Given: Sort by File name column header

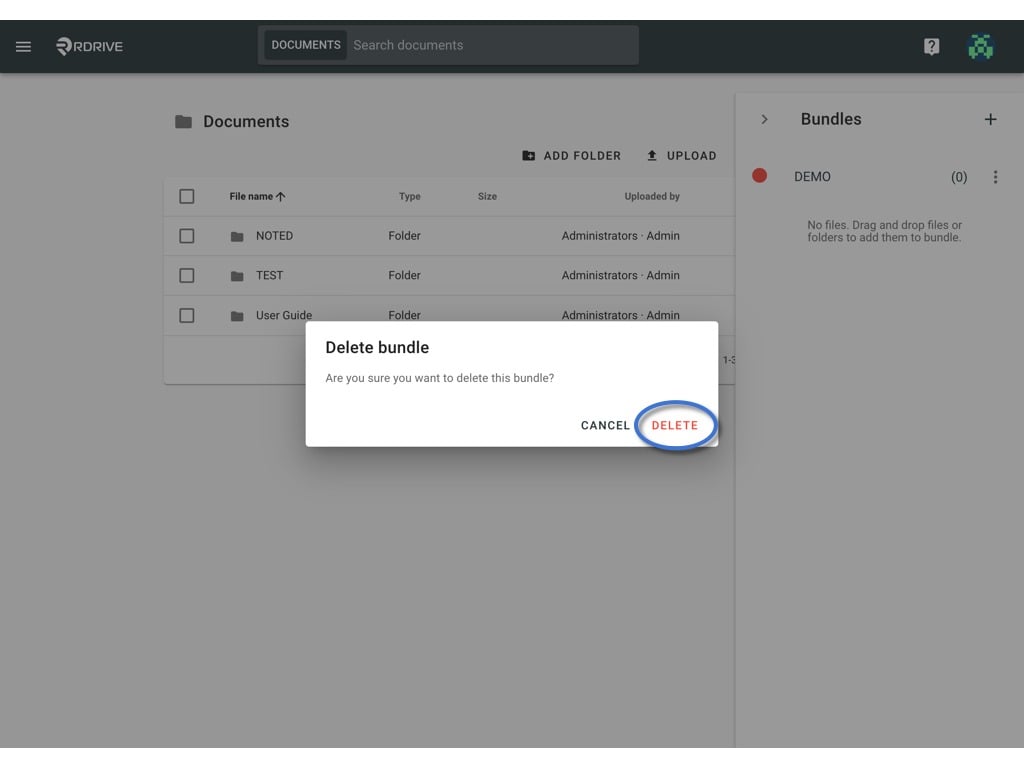Looking at the screenshot, I should click(x=257, y=196).
